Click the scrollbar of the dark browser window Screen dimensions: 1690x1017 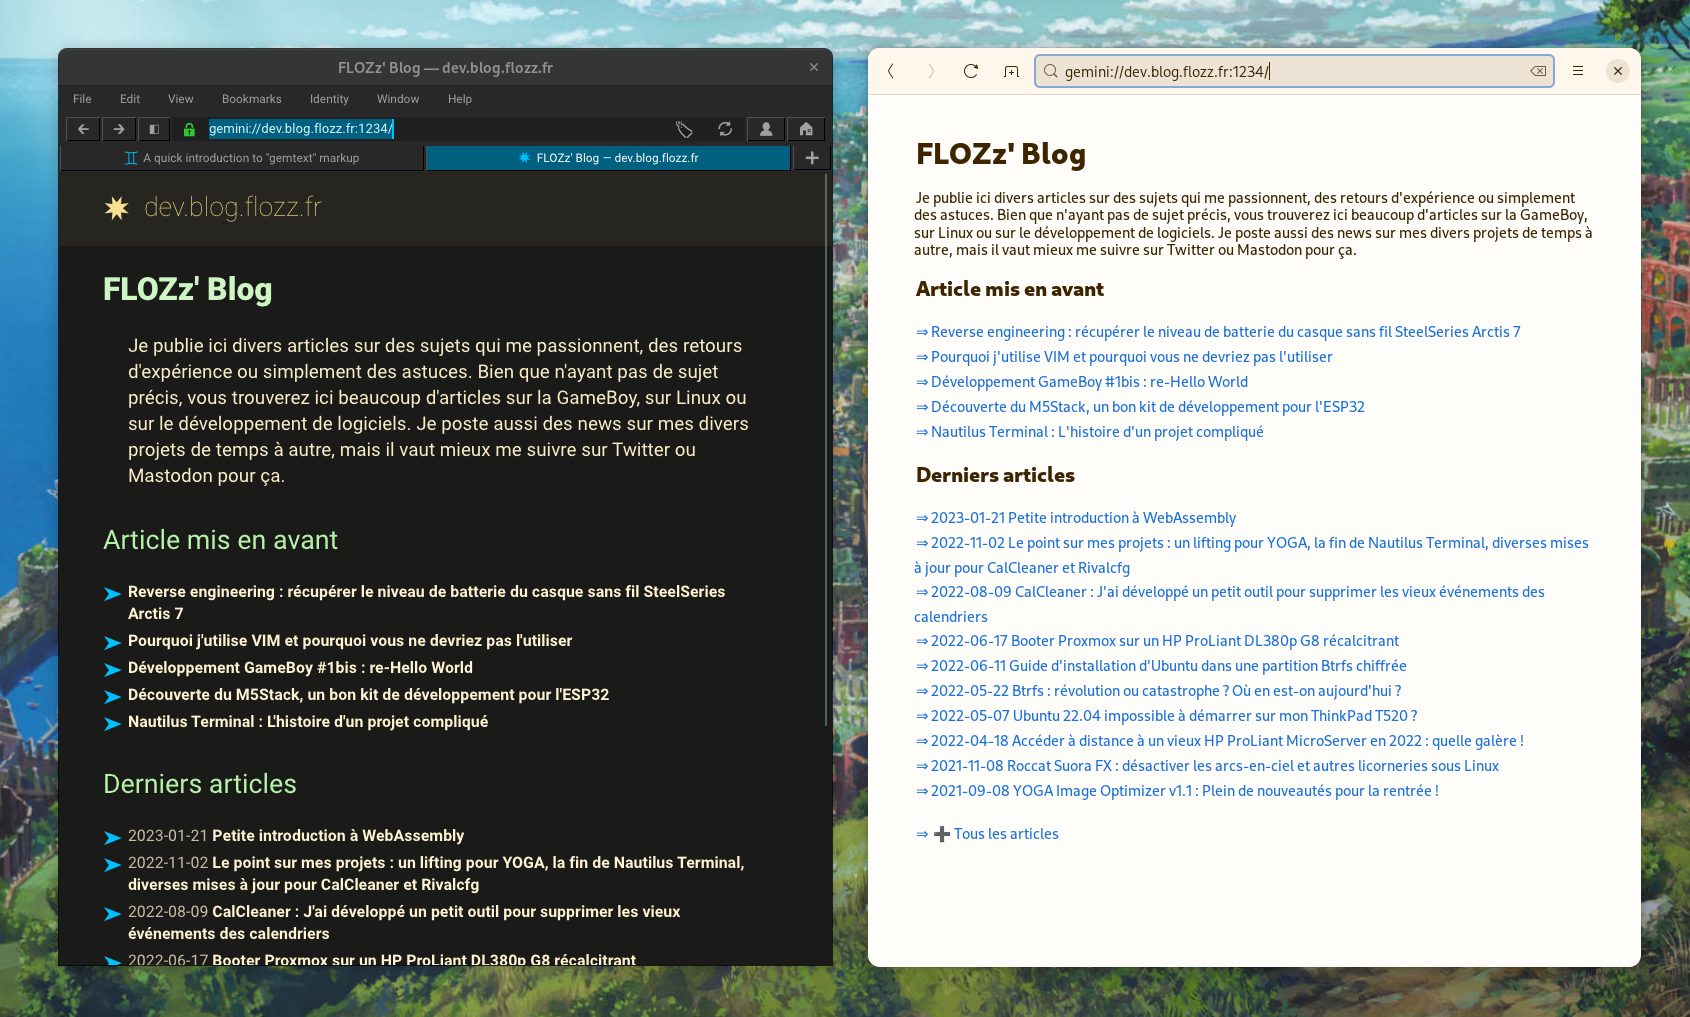[826, 450]
